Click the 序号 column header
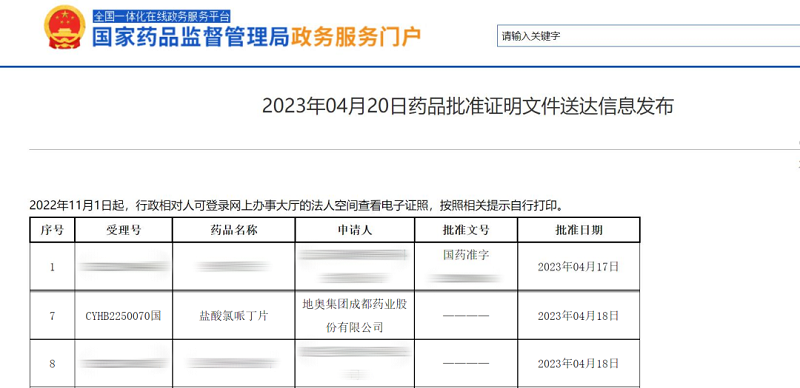 [52, 230]
